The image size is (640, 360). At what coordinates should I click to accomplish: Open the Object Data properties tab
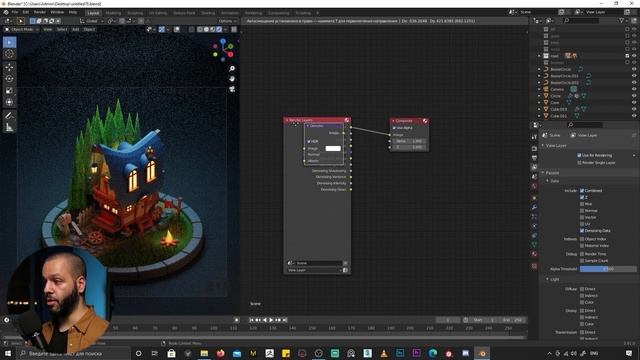point(534,244)
